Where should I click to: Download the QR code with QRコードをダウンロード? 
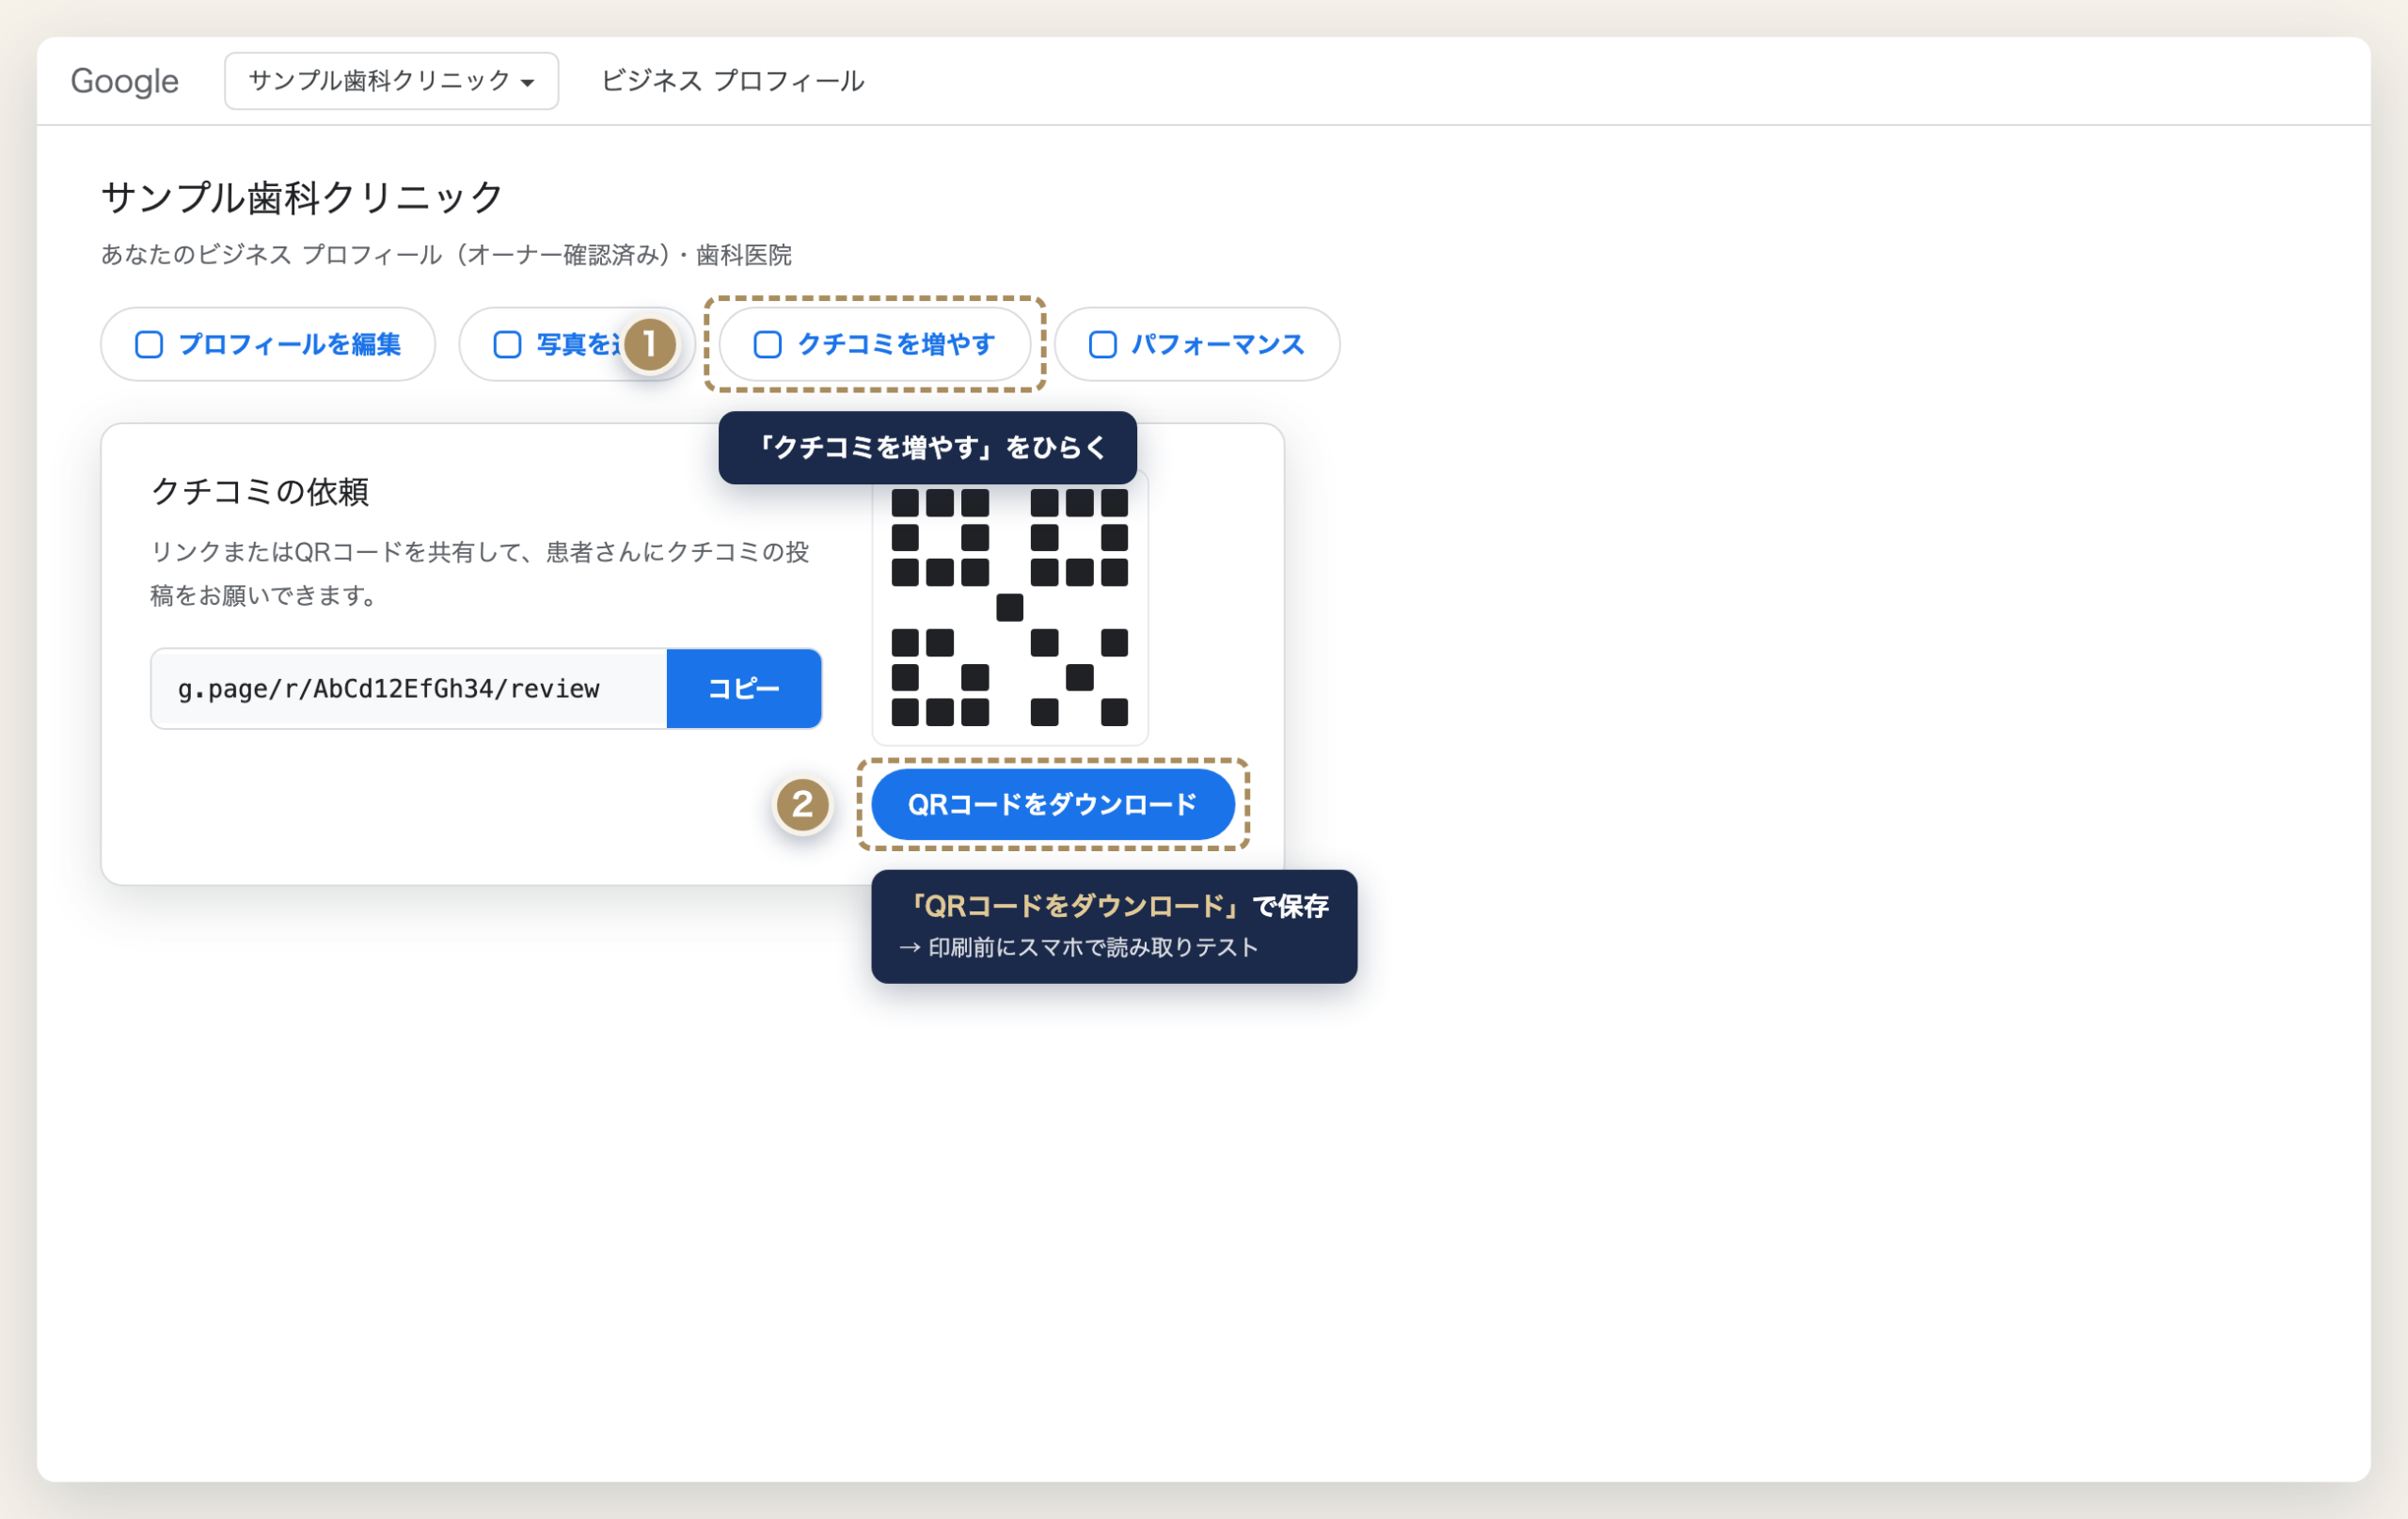[x=1053, y=804]
